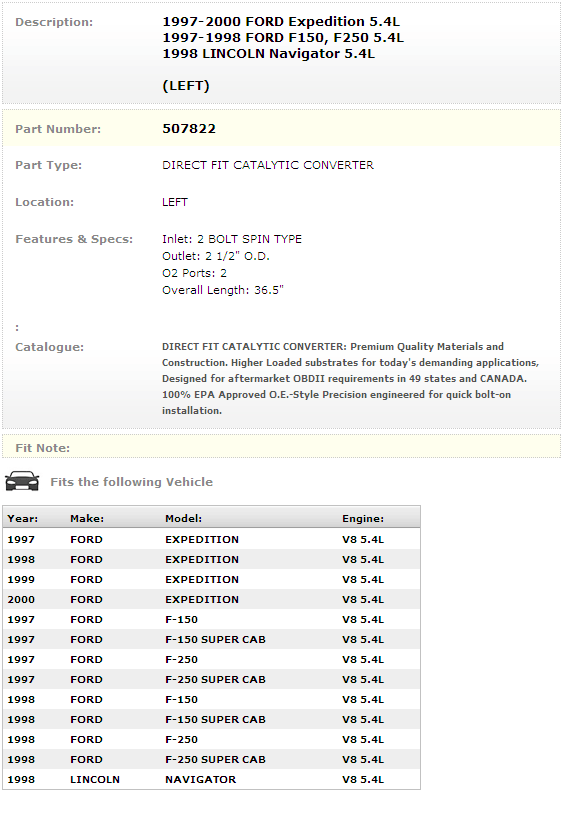Click the 1999 year cell
Screen dimensions: 570x819
click(x=21, y=579)
